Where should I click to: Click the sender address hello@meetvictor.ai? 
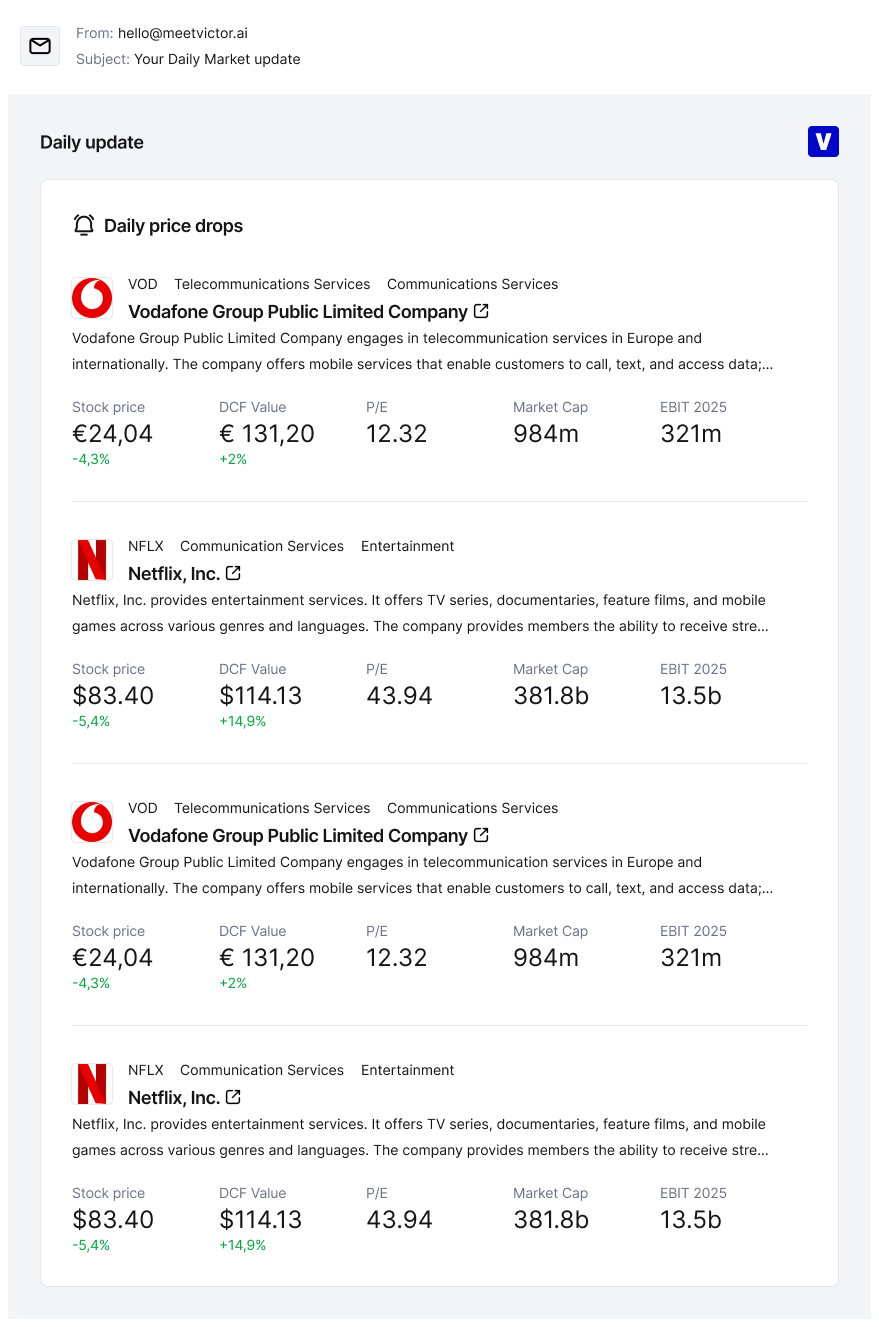tap(183, 33)
